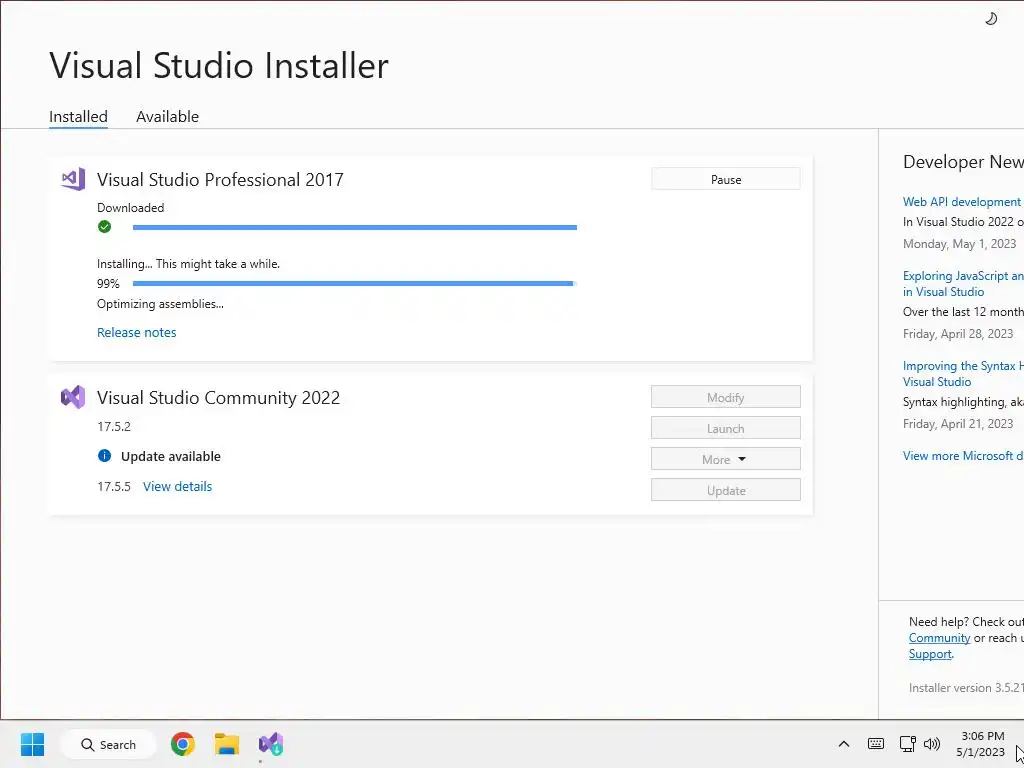Click the Developer News heading
Viewport: 1024px width, 768px height.
[x=963, y=162]
